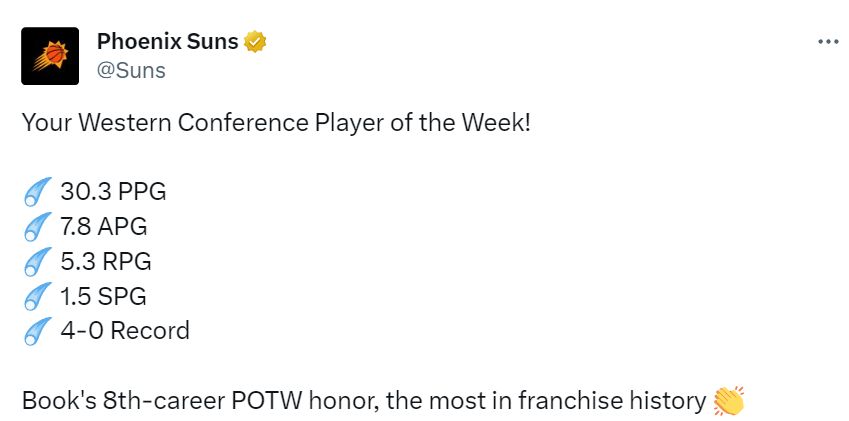The image size is (849, 421).
Task: Click the gold verified checkmark badge
Action: tap(256, 42)
